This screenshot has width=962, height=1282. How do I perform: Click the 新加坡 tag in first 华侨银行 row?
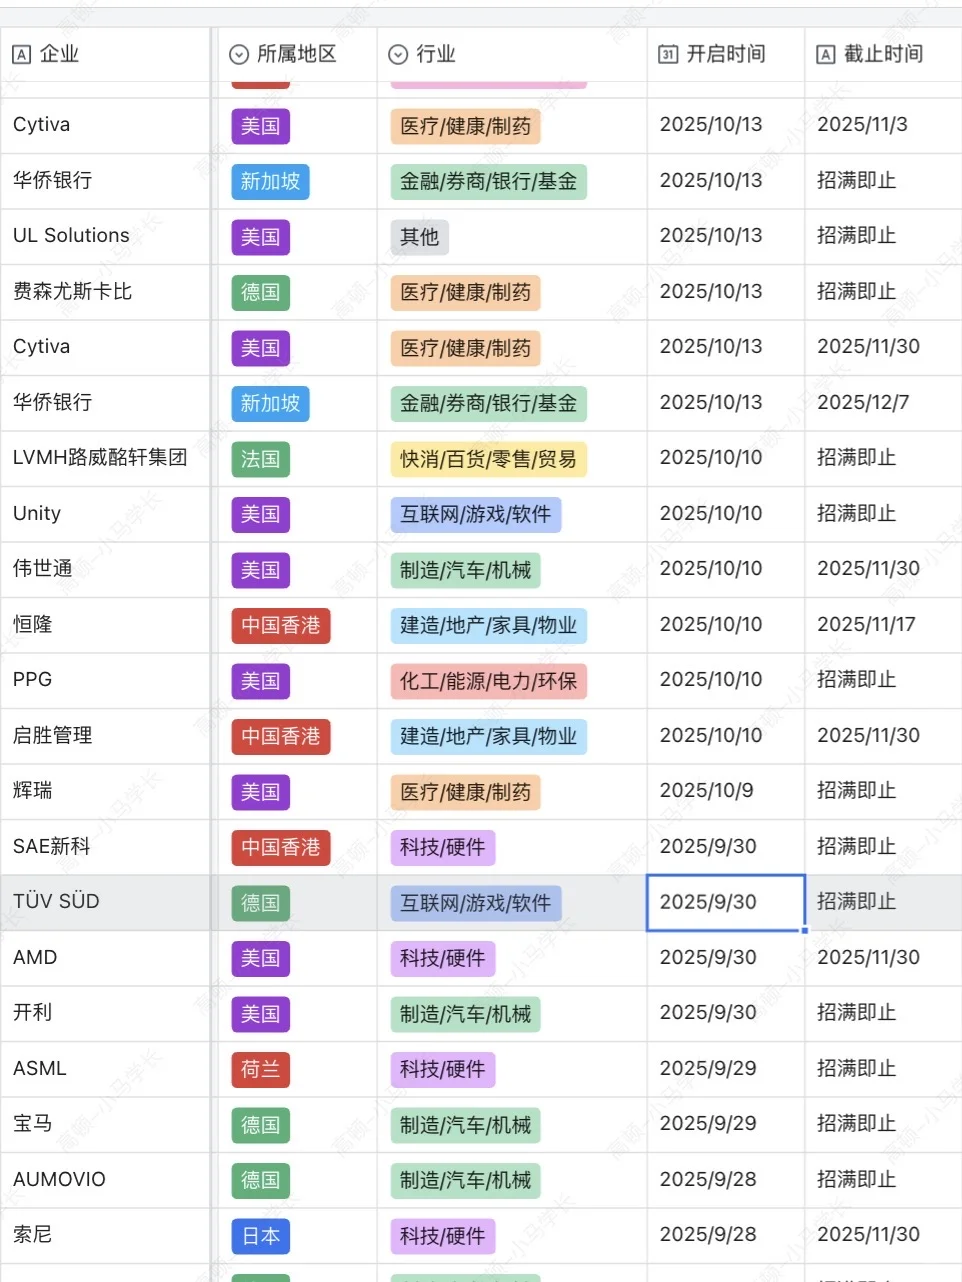click(x=271, y=181)
